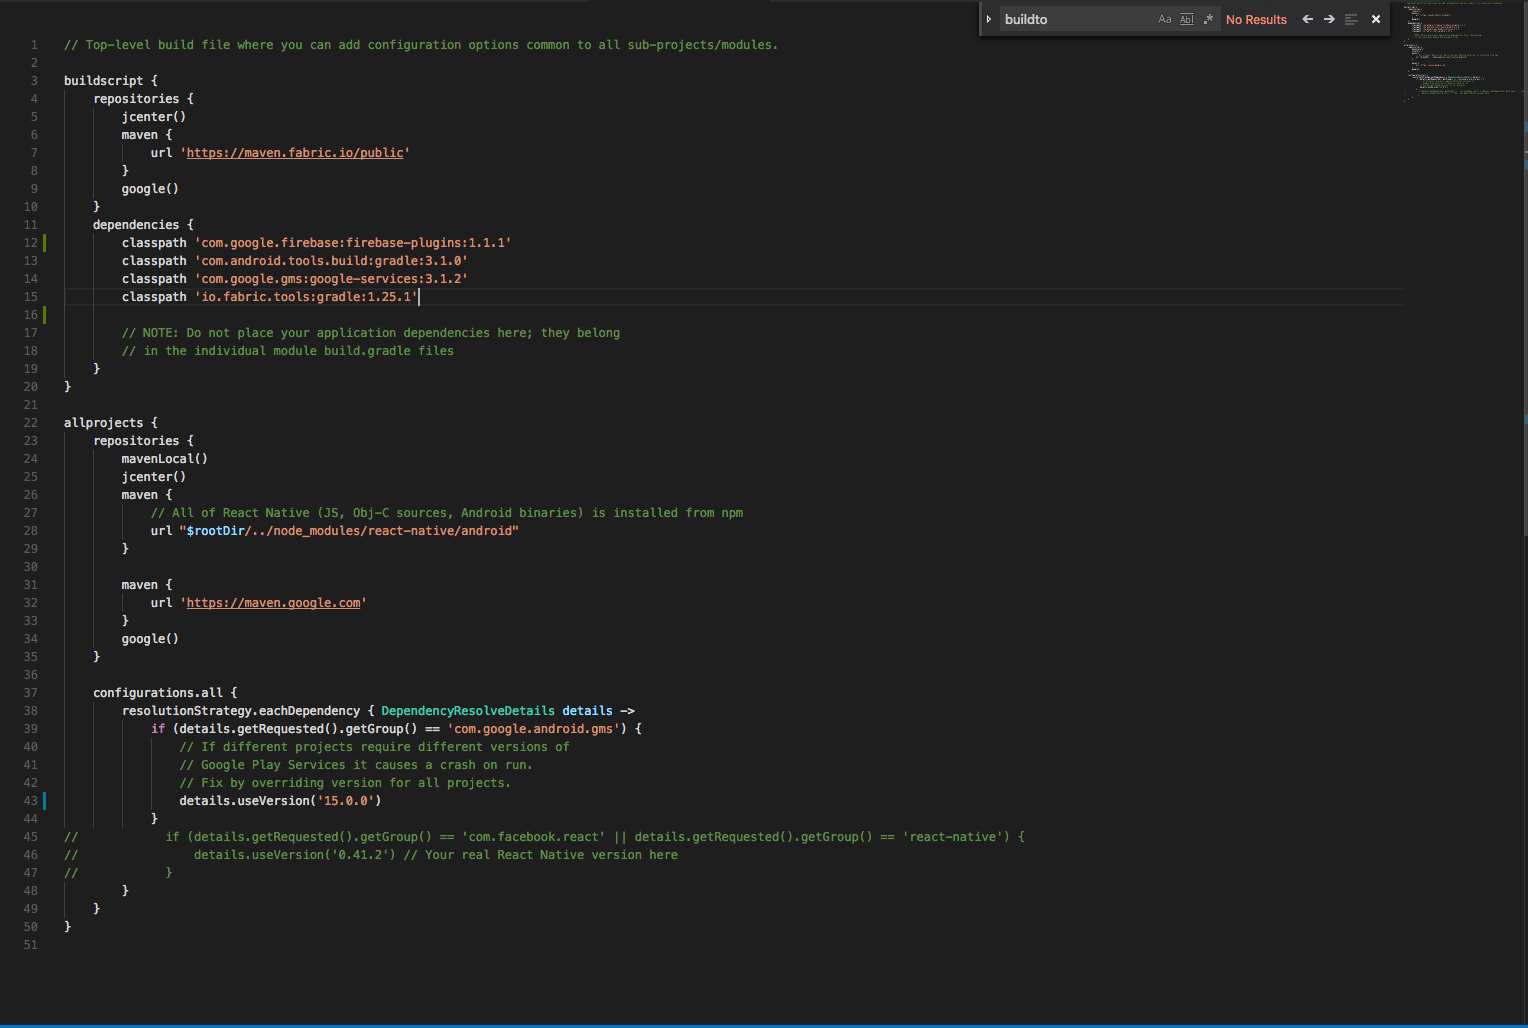Open the maven.google.com URL link
Screen dimensions: 1528x1028
273,603
